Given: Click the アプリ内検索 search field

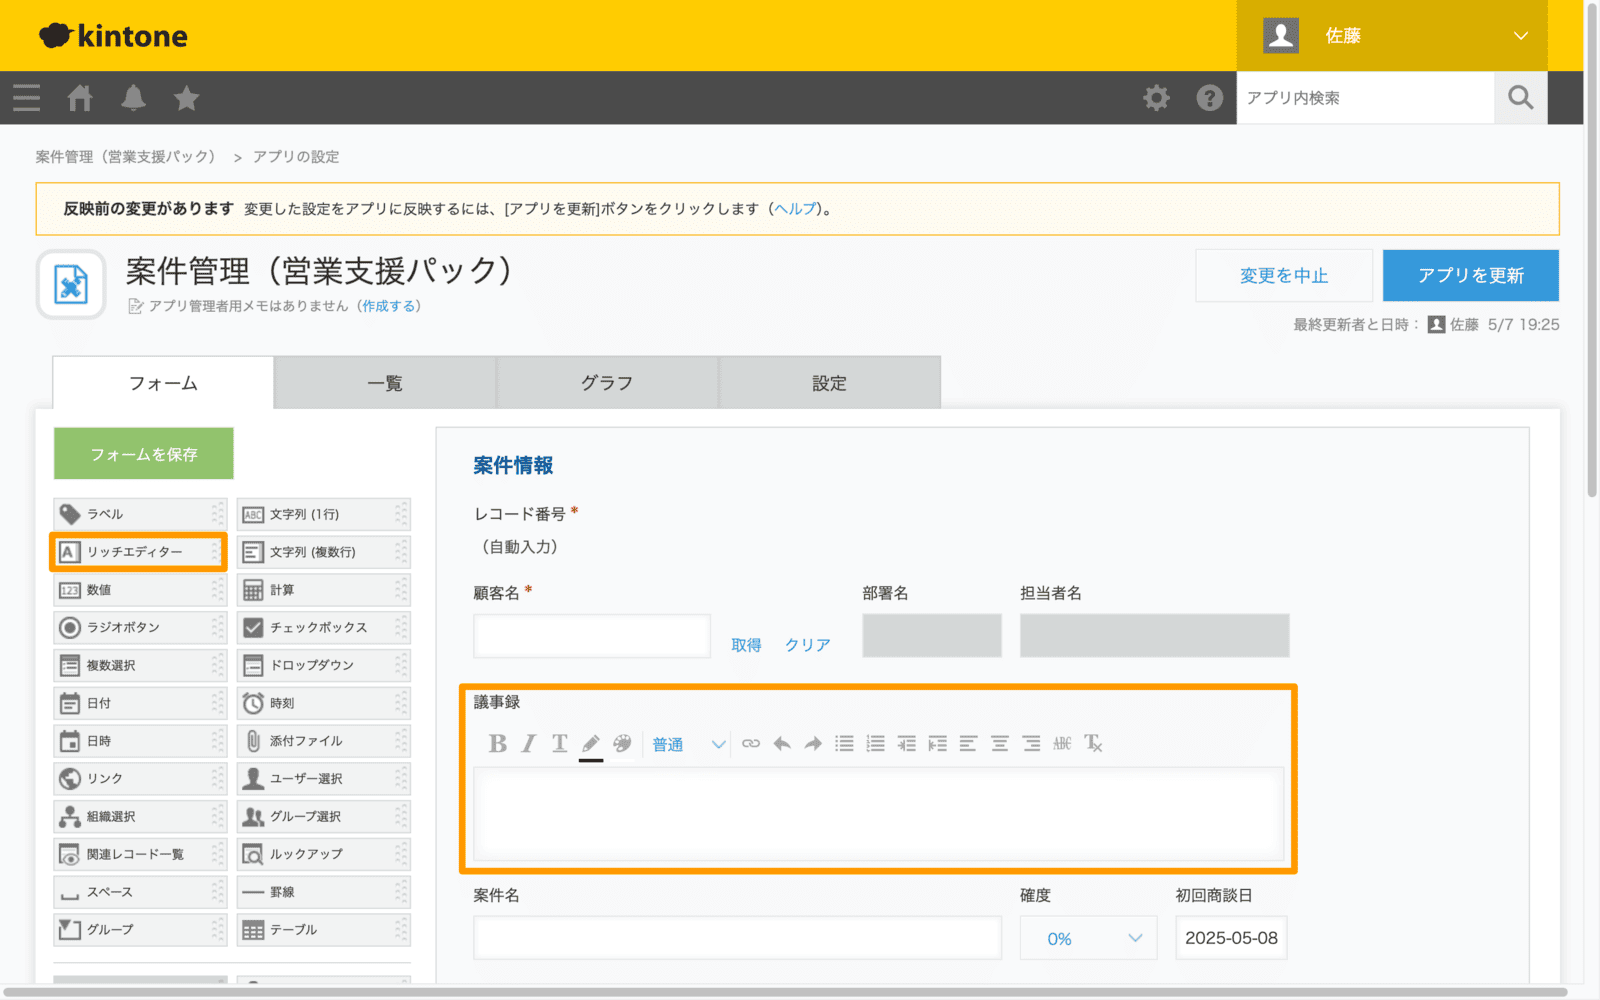Looking at the screenshot, I should [1365, 98].
